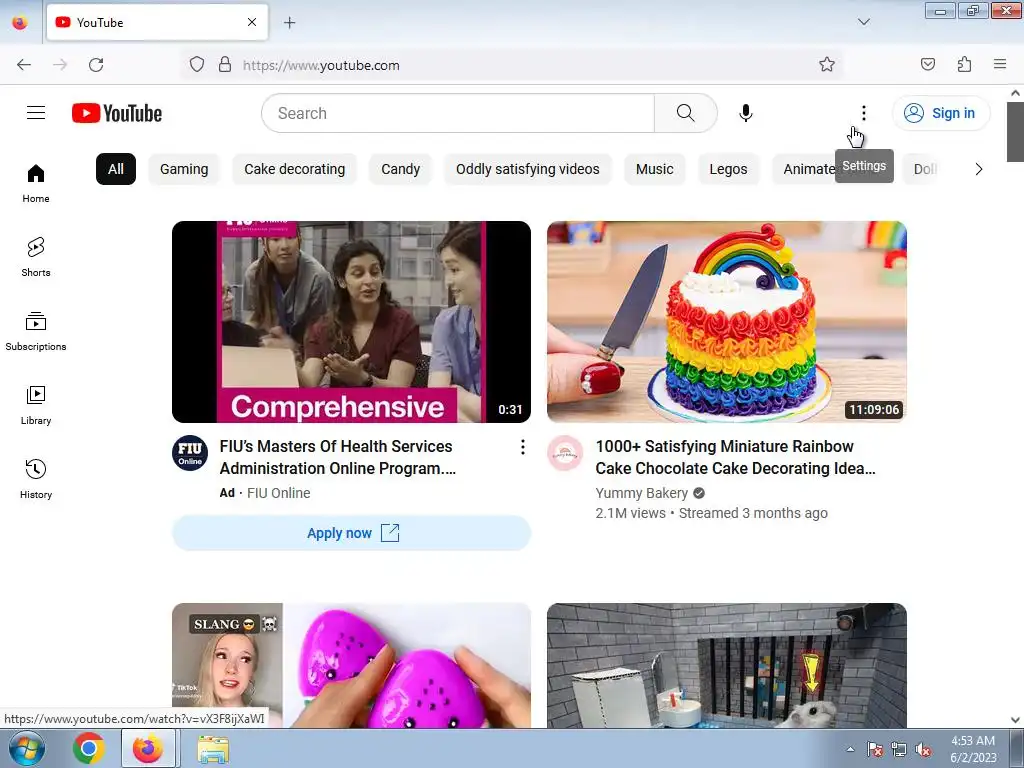
Task: Open the YouTube hamburger guide menu
Action: coord(36,113)
